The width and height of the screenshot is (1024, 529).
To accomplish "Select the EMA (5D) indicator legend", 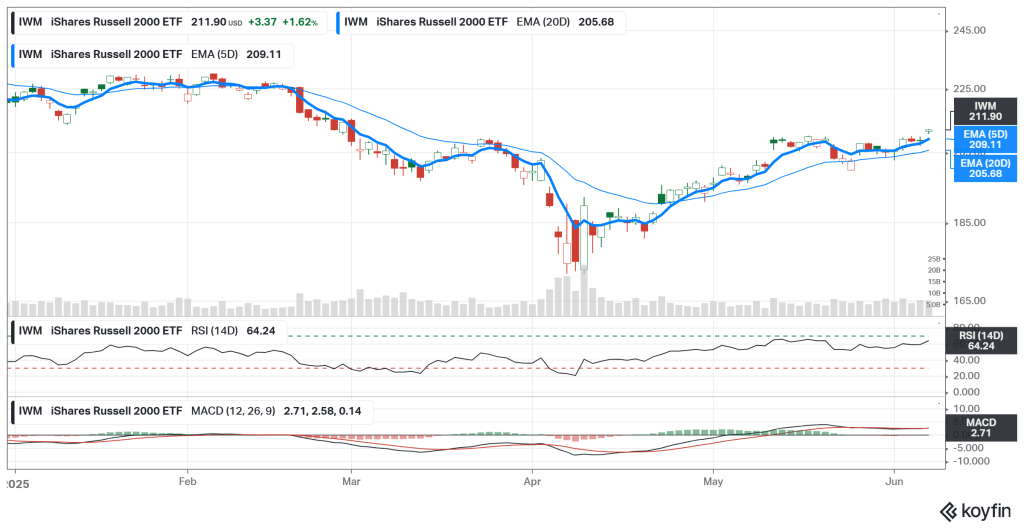I will (150, 54).
